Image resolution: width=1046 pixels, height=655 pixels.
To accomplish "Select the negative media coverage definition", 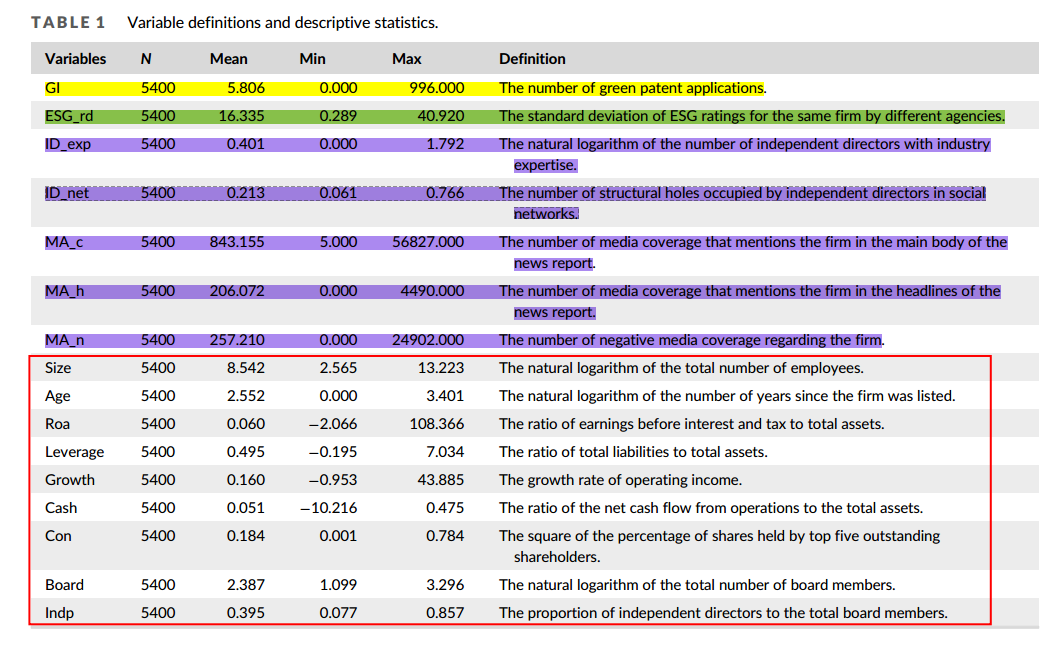I will (x=691, y=340).
